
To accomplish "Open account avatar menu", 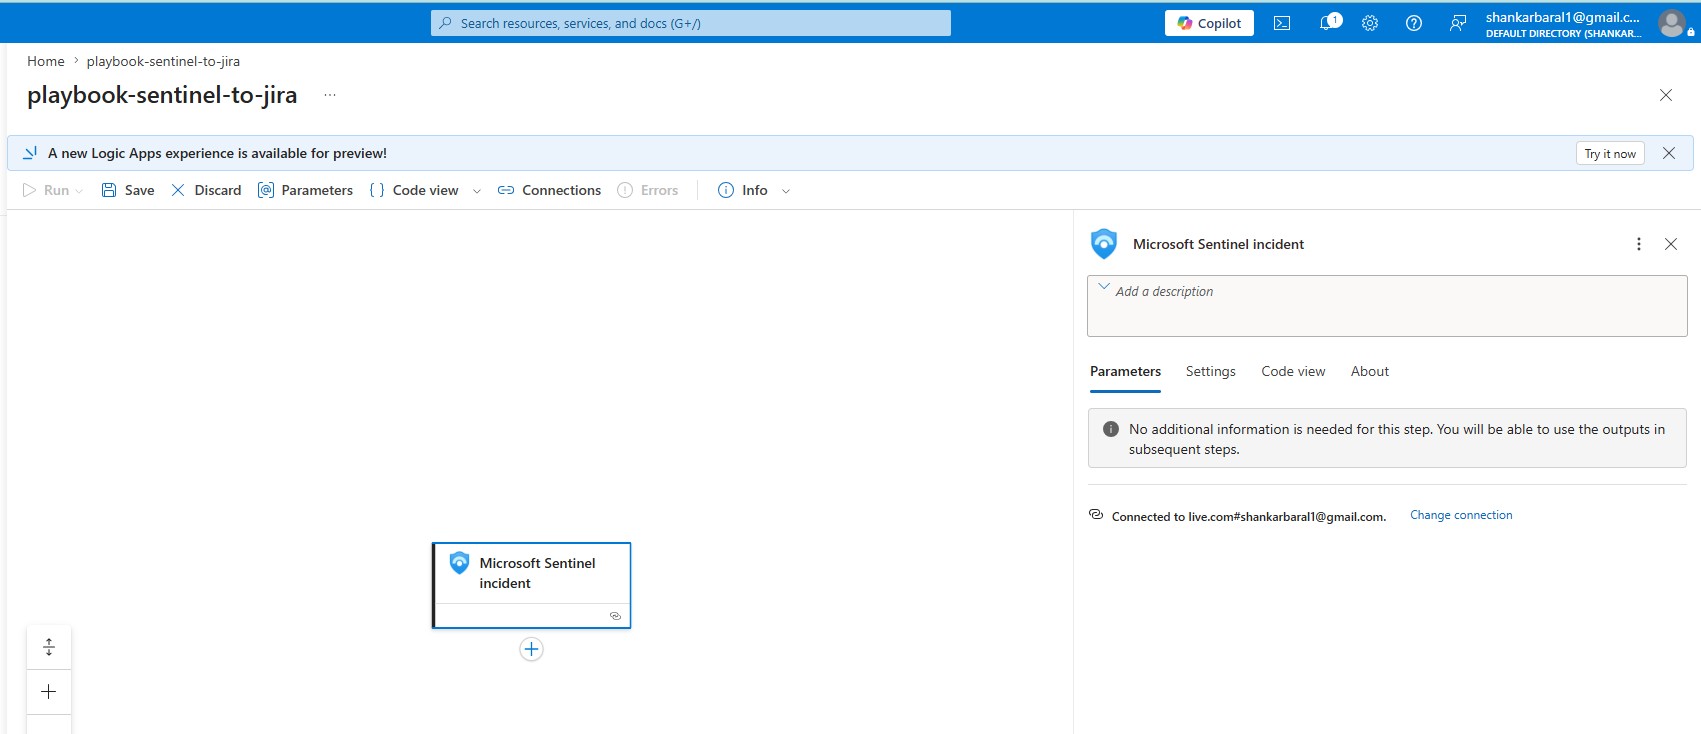I will pyautogui.click(x=1671, y=23).
